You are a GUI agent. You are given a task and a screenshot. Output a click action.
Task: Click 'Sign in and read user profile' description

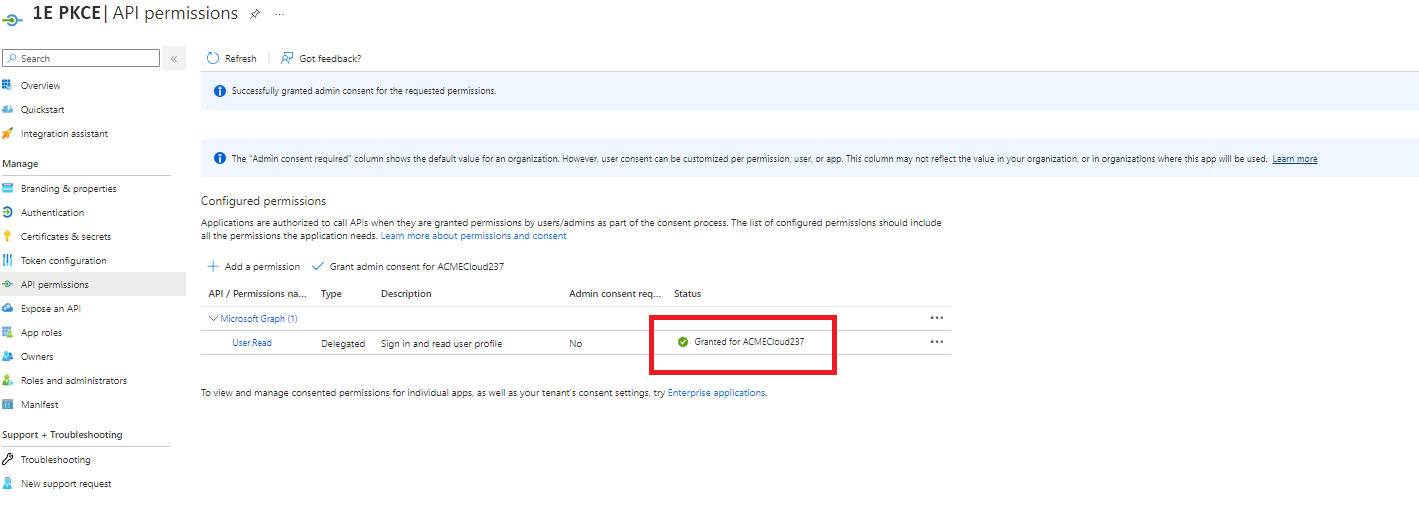coord(442,343)
